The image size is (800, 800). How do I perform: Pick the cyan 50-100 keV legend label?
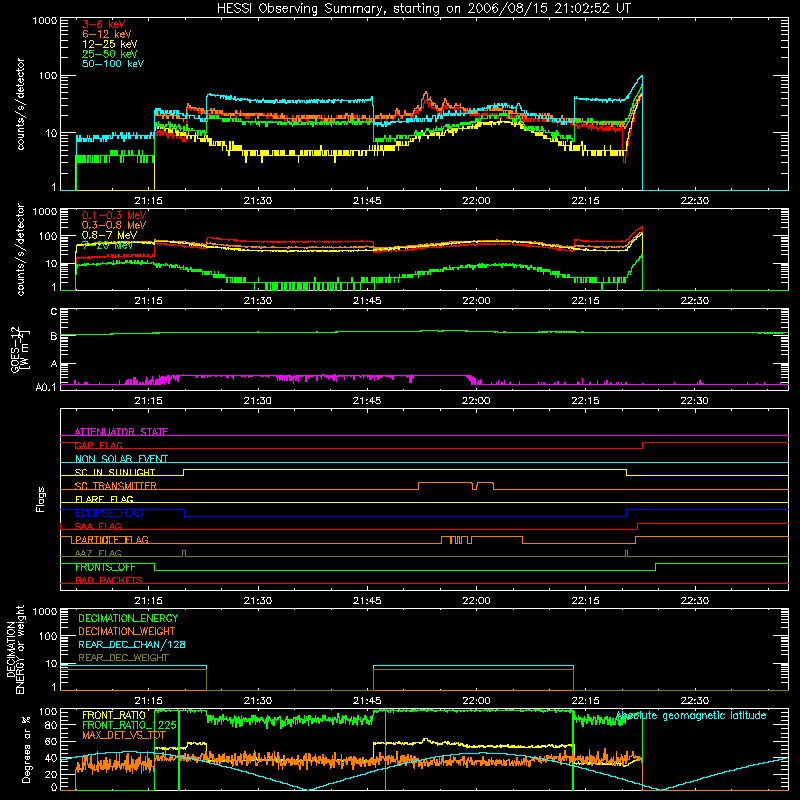pos(113,64)
